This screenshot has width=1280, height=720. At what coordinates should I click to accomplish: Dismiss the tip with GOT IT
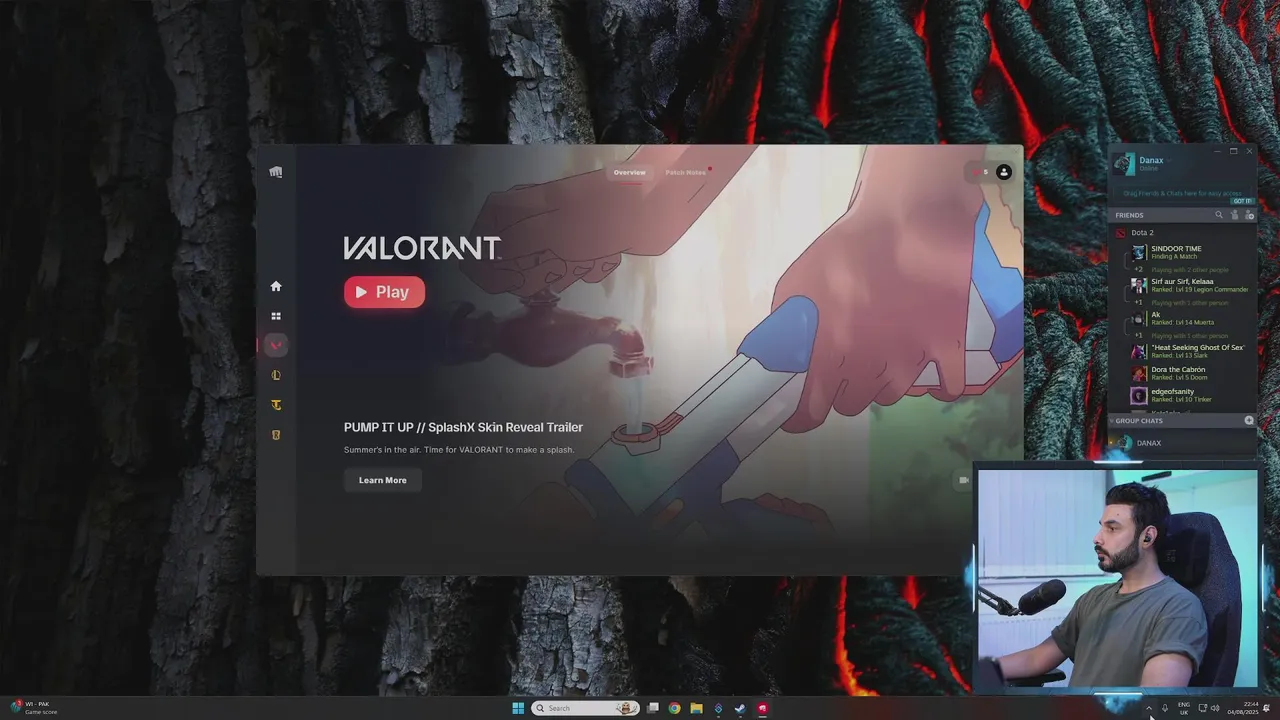[x=1242, y=201]
